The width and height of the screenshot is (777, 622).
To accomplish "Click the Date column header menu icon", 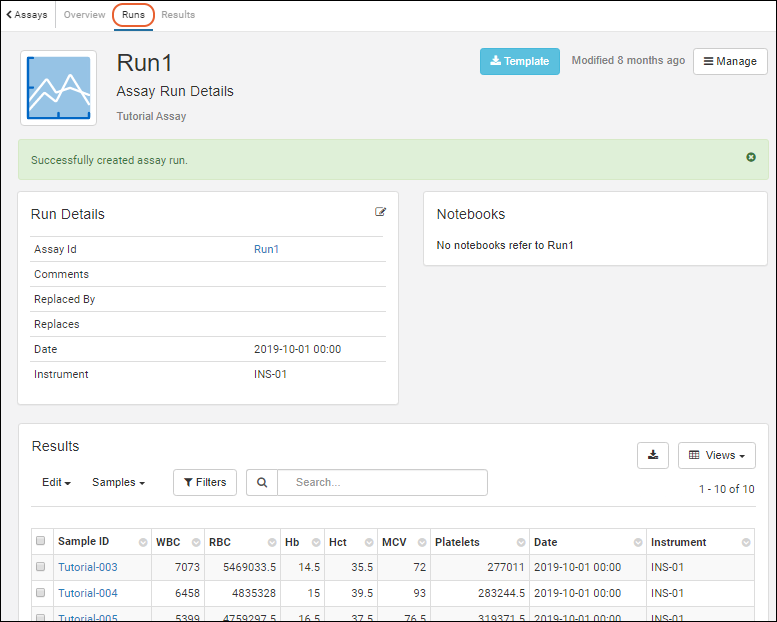I will tap(635, 543).
